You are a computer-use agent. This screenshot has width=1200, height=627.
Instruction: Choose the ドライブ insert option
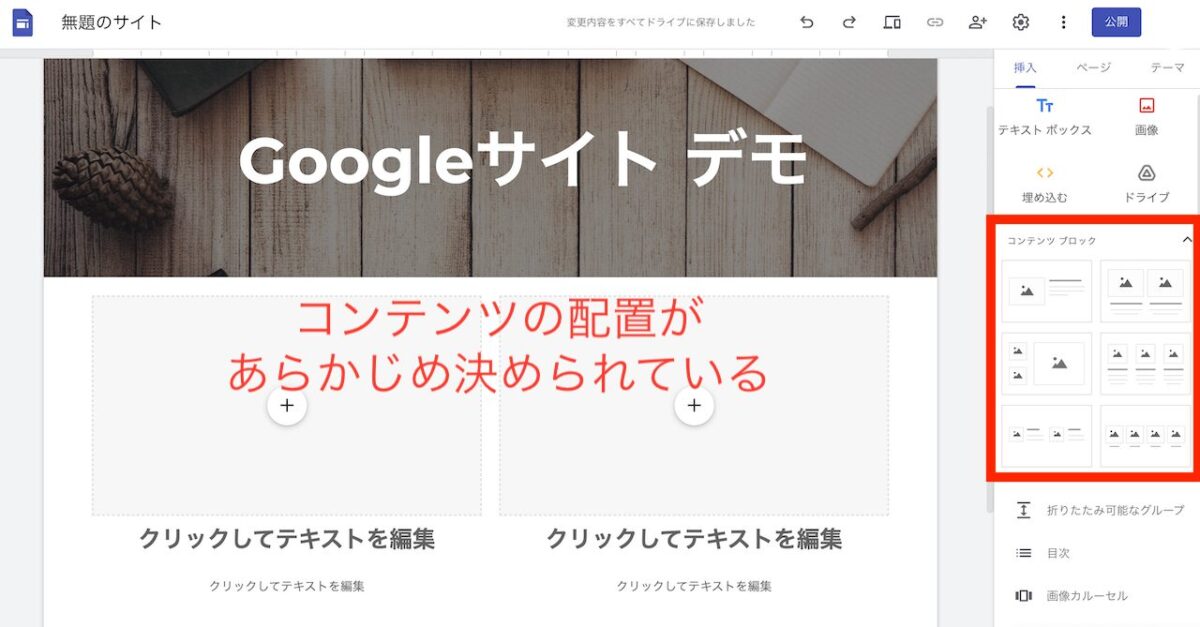1147,185
